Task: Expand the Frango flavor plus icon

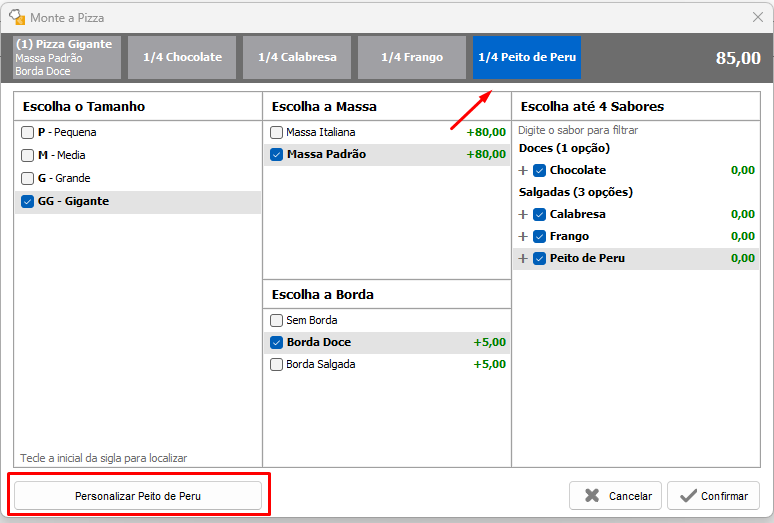Action: [523, 237]
